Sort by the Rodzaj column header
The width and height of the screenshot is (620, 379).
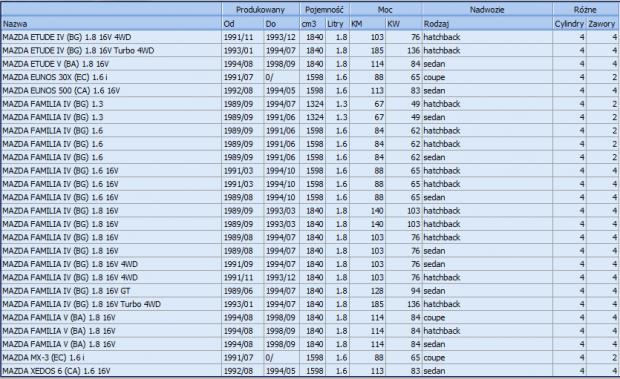click(x=488, y=24)
